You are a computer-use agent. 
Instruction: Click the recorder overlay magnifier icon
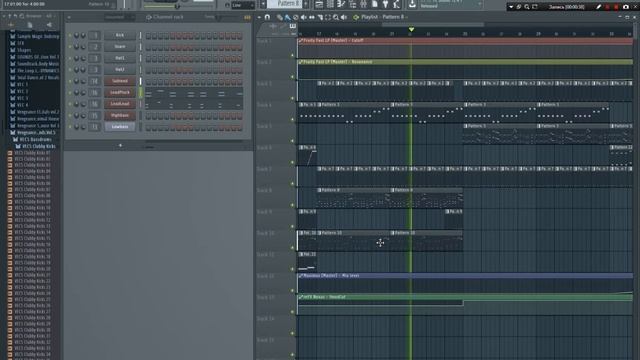527,7
